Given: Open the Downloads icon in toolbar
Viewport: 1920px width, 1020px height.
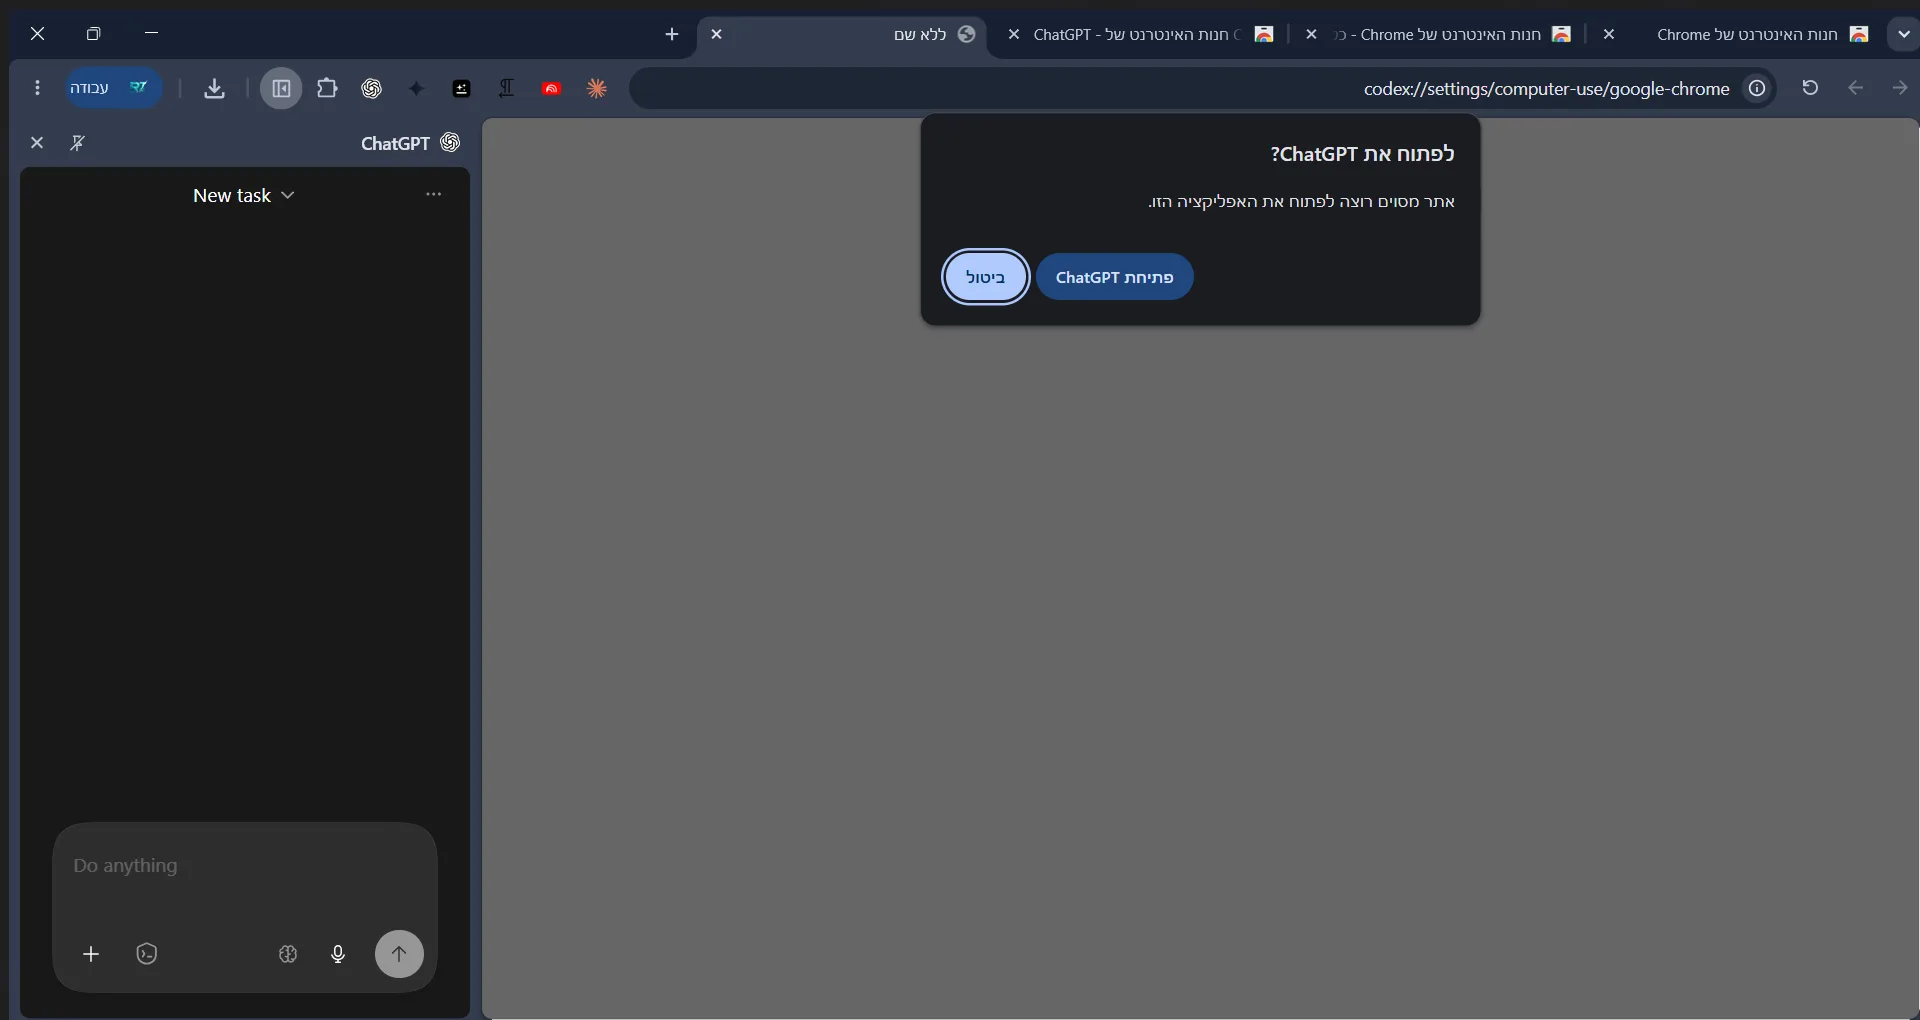Looking at the screenshot, I should click(x=214, y=88).
